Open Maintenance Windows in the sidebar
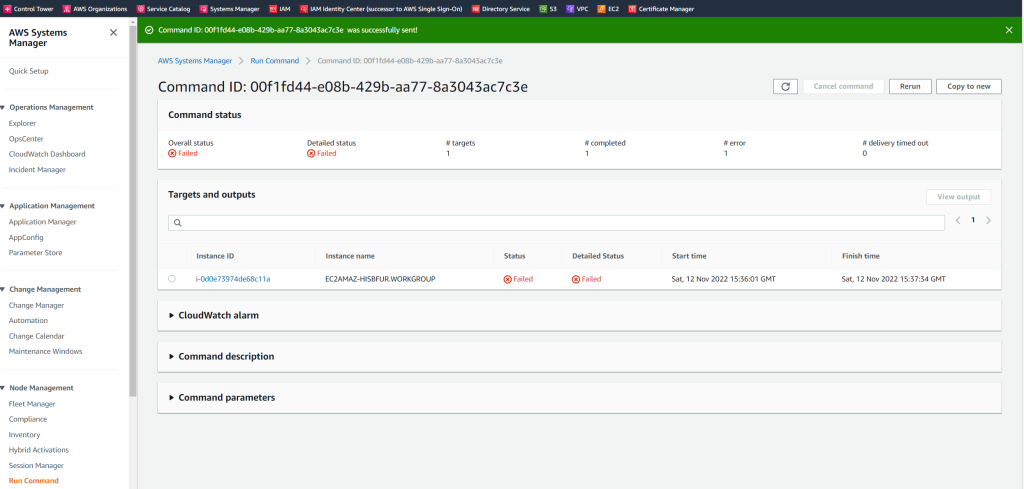Image resolution: width=1024 pixels, height=489 pixels. click(x=46, y=351)
